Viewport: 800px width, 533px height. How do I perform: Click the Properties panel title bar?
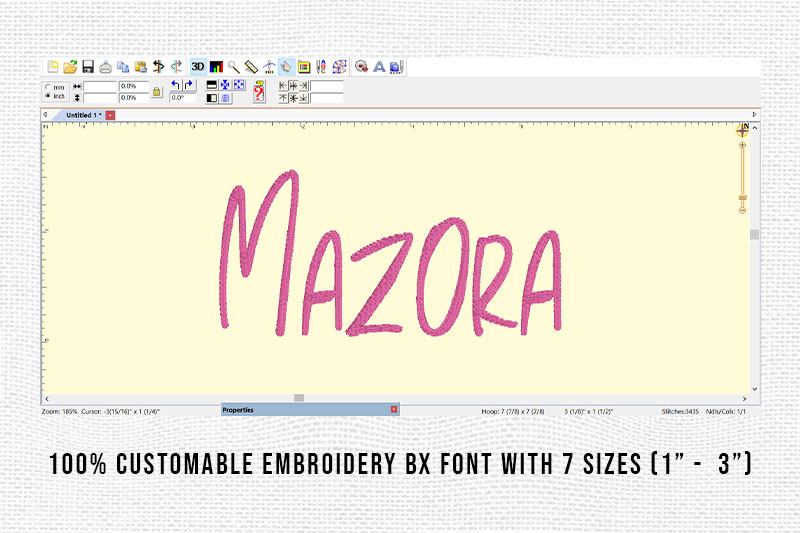(310, 410)
